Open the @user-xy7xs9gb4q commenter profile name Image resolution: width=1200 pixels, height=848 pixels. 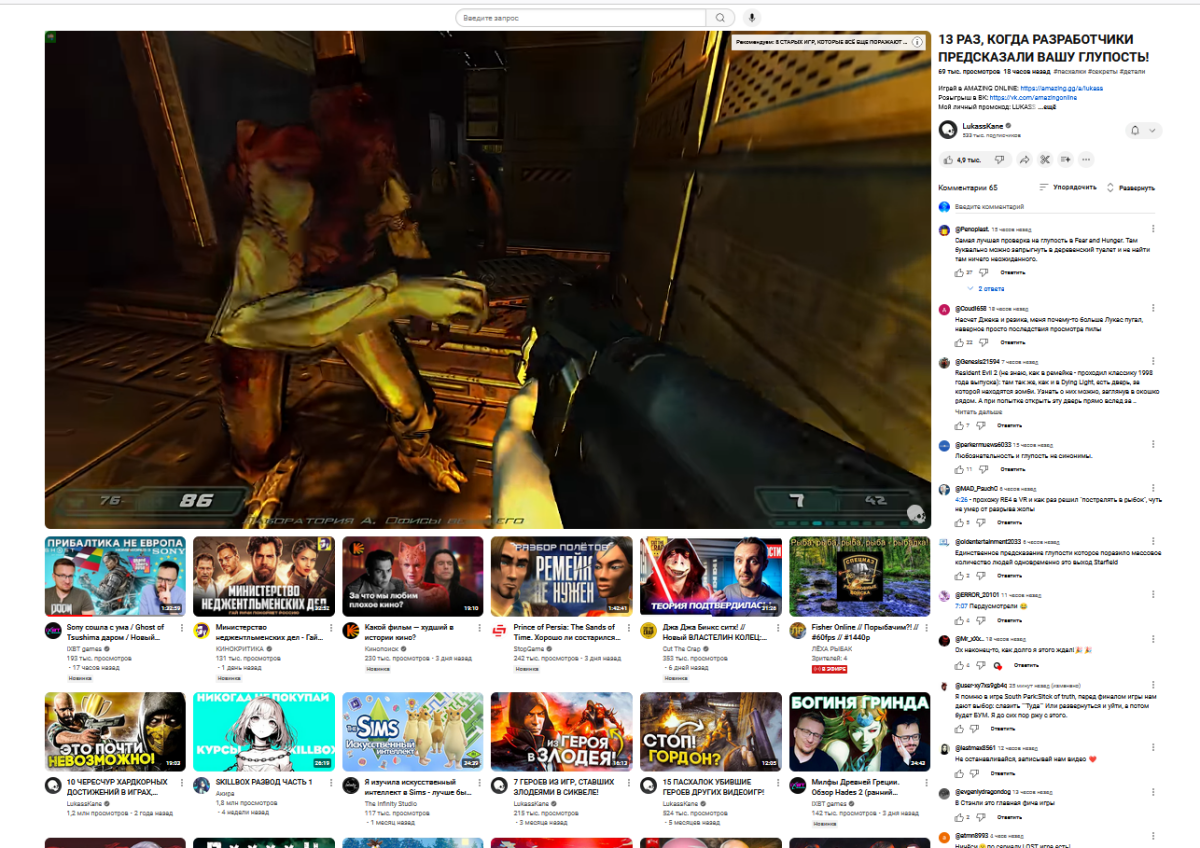pos(981,685)
